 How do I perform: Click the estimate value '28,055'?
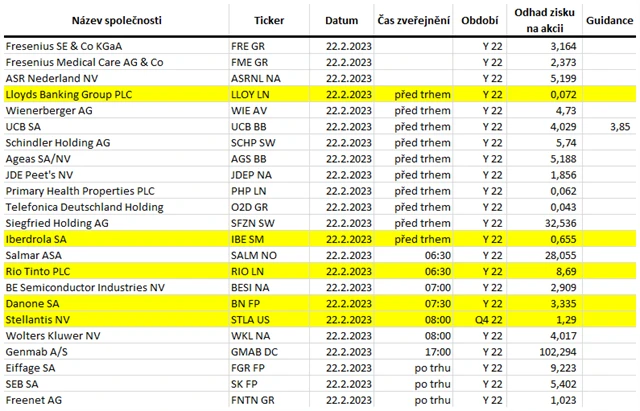click(561, 255)
